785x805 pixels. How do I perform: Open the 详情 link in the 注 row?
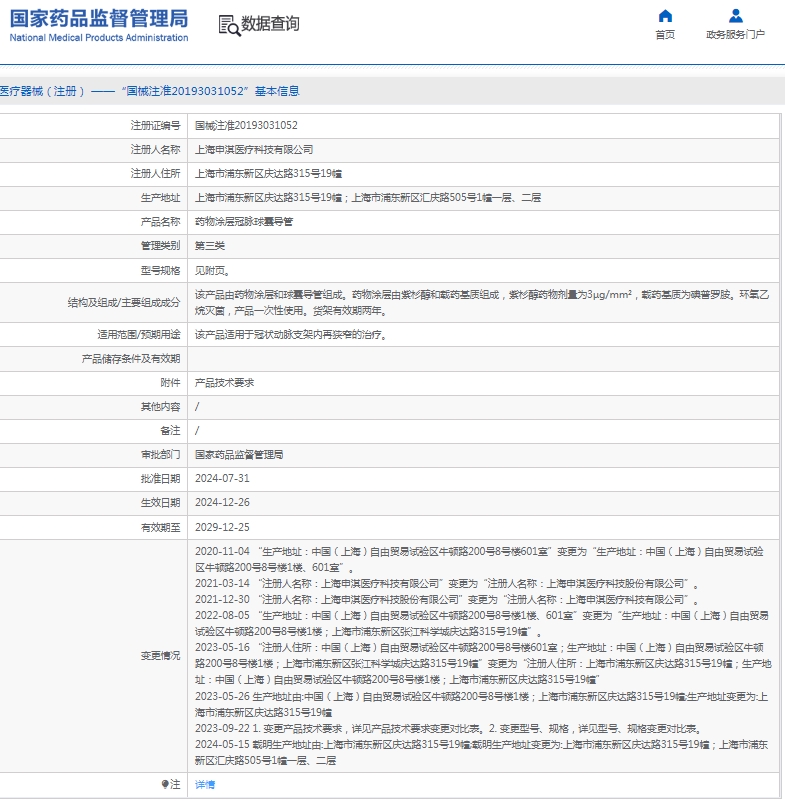point(205,784)
